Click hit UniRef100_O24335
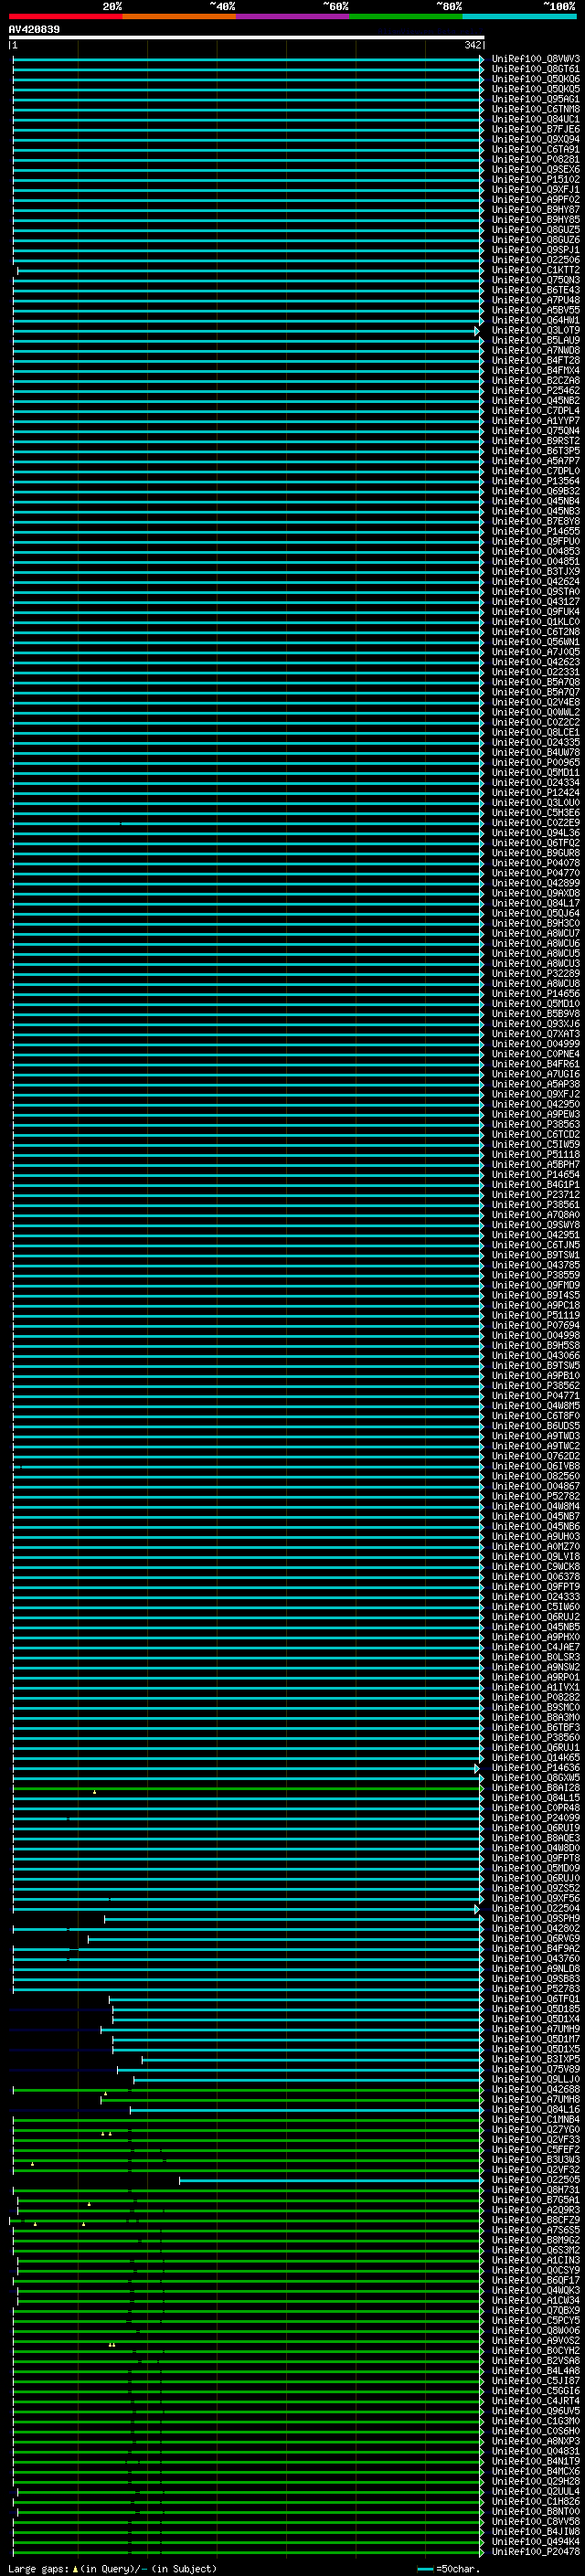Viewport: 585px width, 2576px height. click(x=535, y=742)
